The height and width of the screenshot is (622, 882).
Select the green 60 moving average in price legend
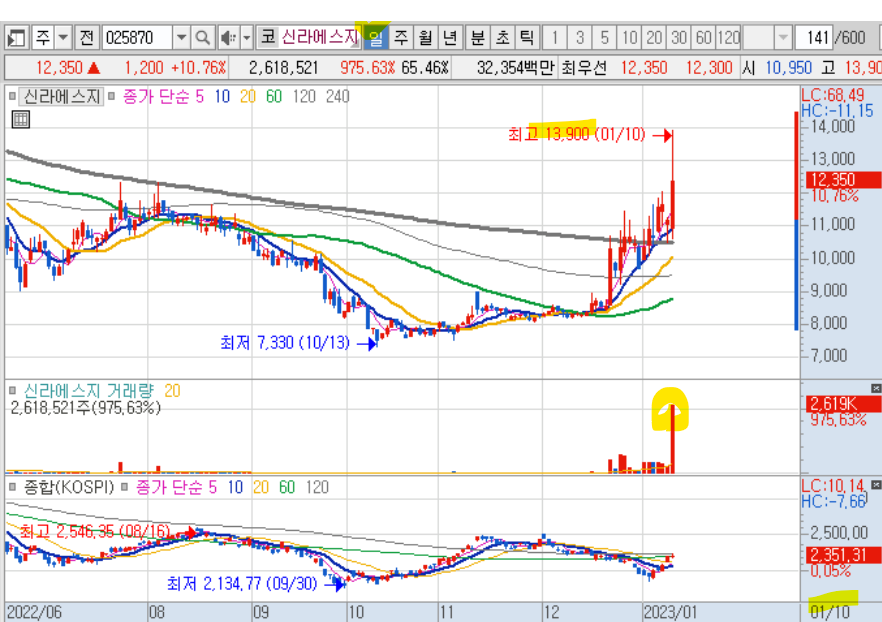274,97
